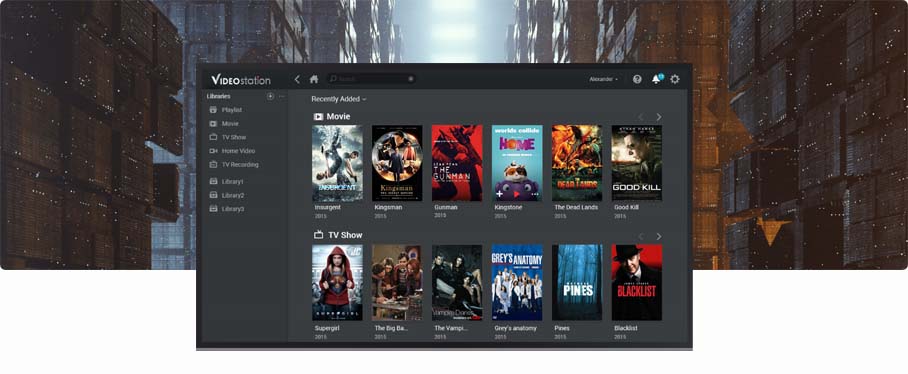This screenshot has height=374, width=908.
Task: Open the Kingsman movie poster
Action: coord(397,163)
